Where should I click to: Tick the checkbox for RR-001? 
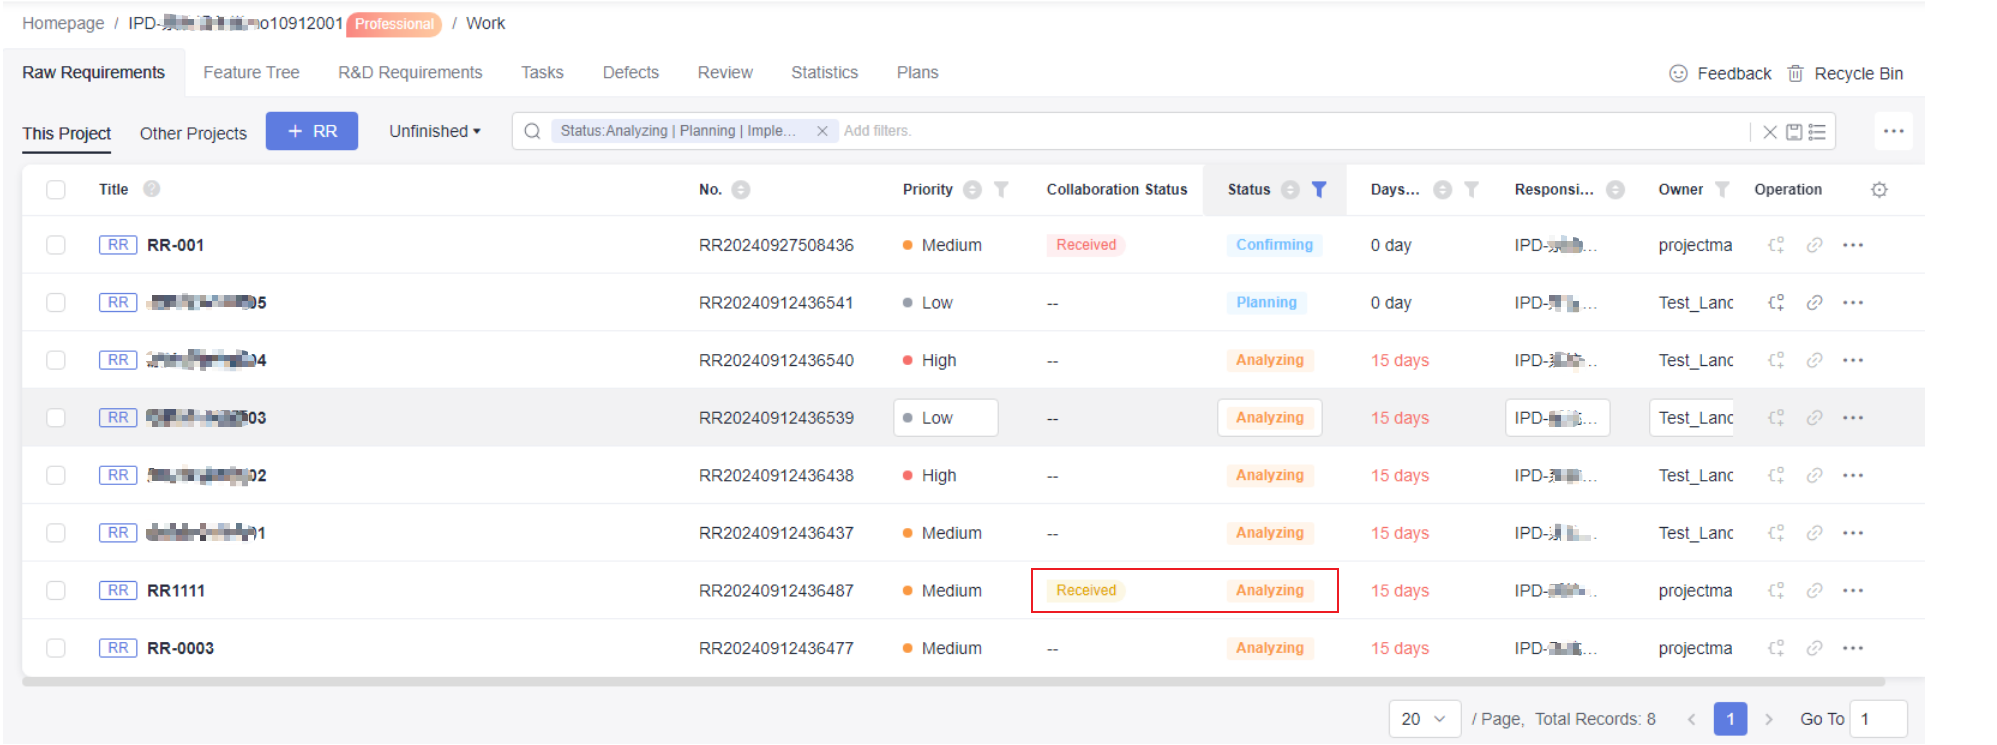(56, 246)
